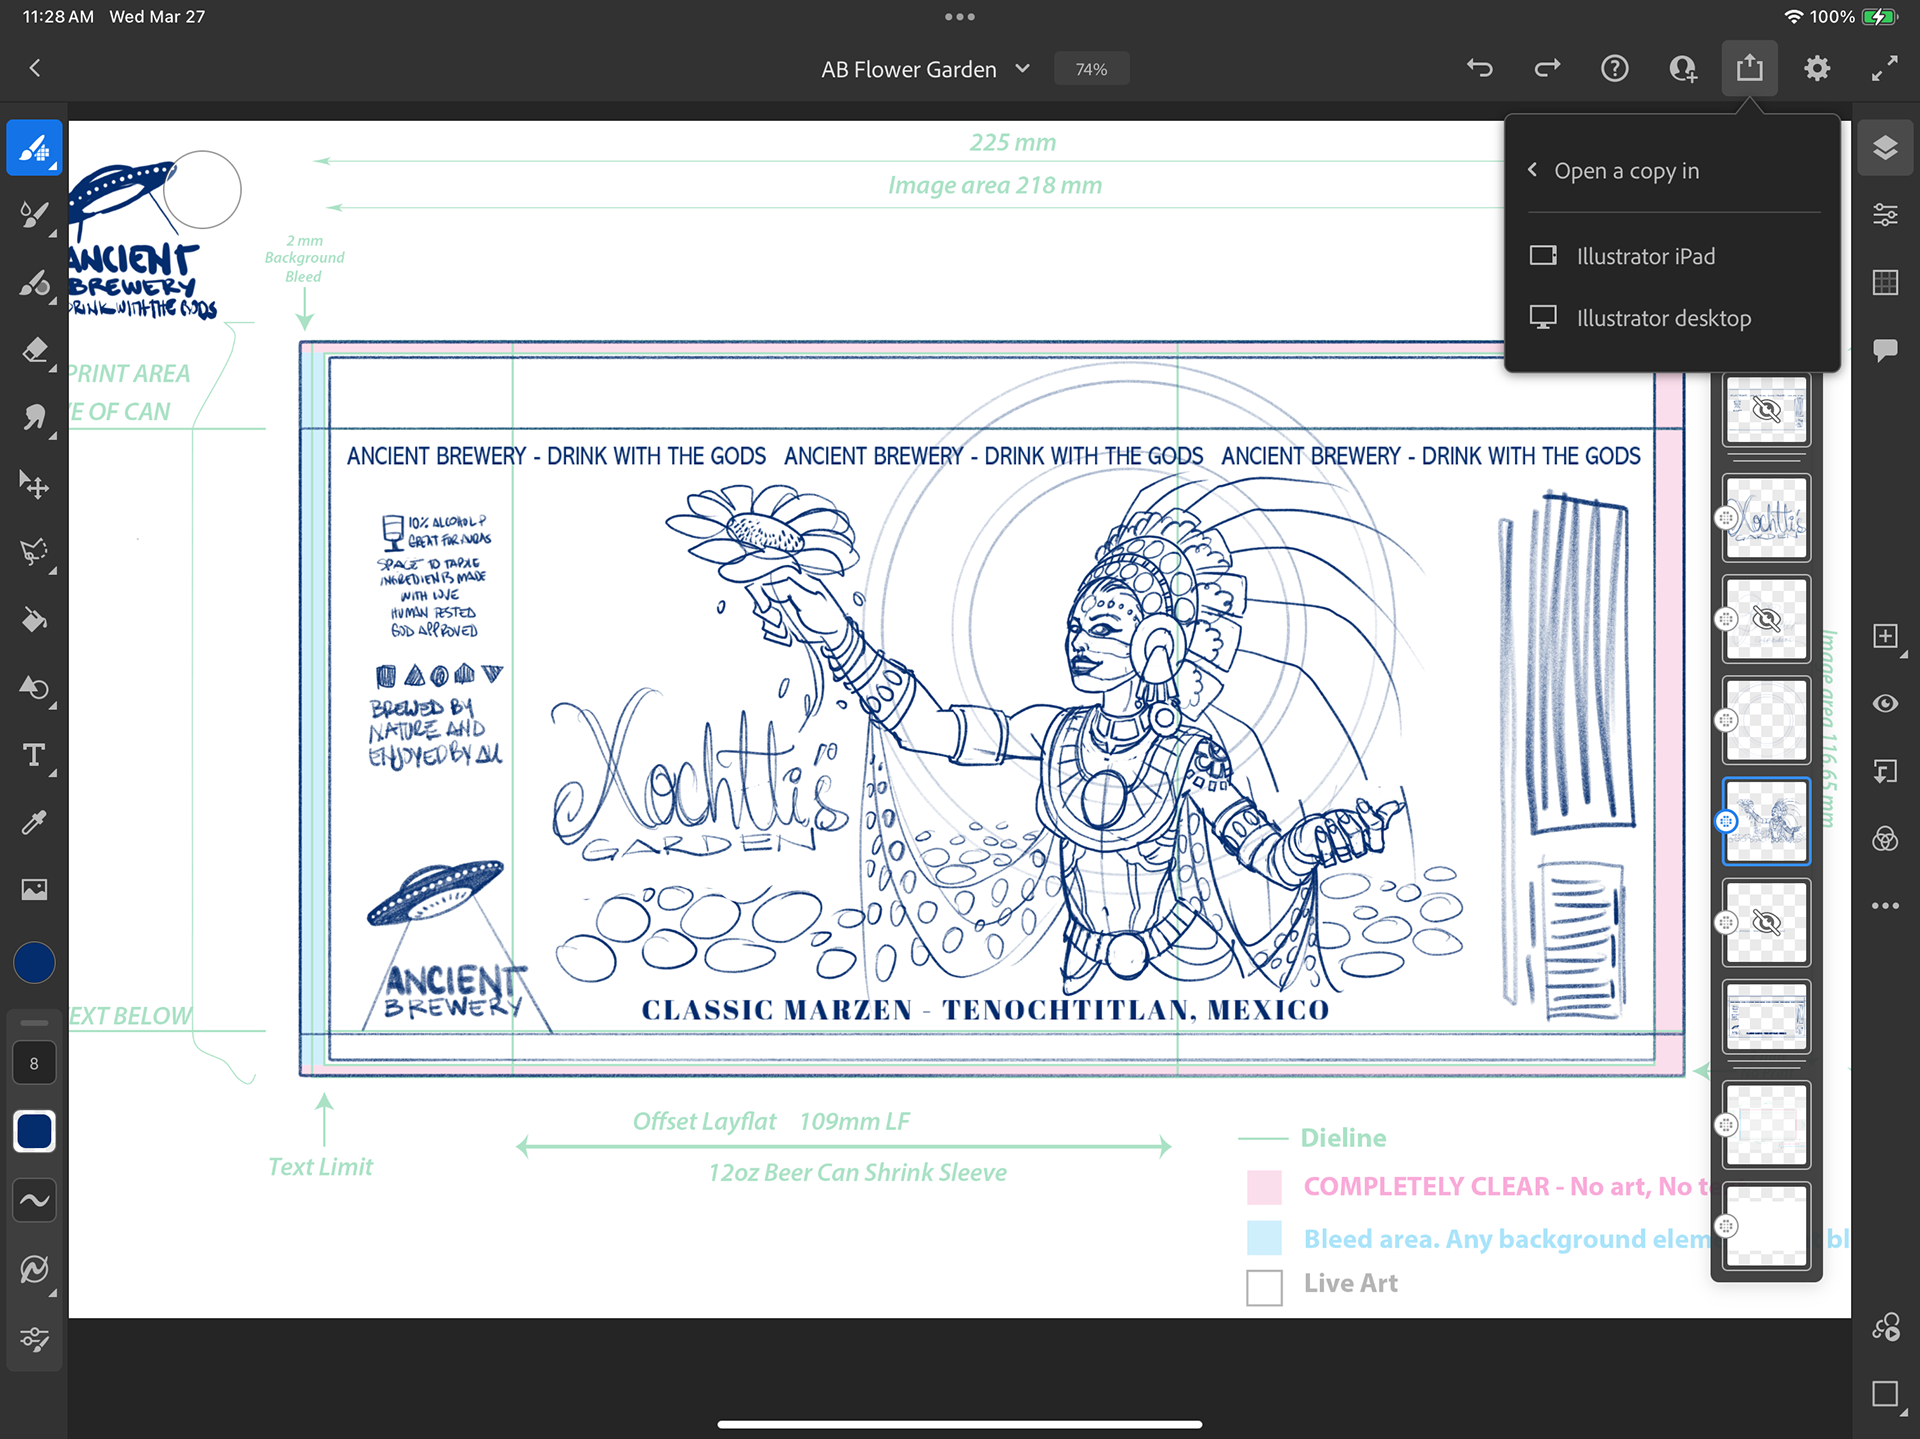Viewport: 1920px width, 1439px height.
Task: Clip layer to layer below icon
Action: 1885,771
